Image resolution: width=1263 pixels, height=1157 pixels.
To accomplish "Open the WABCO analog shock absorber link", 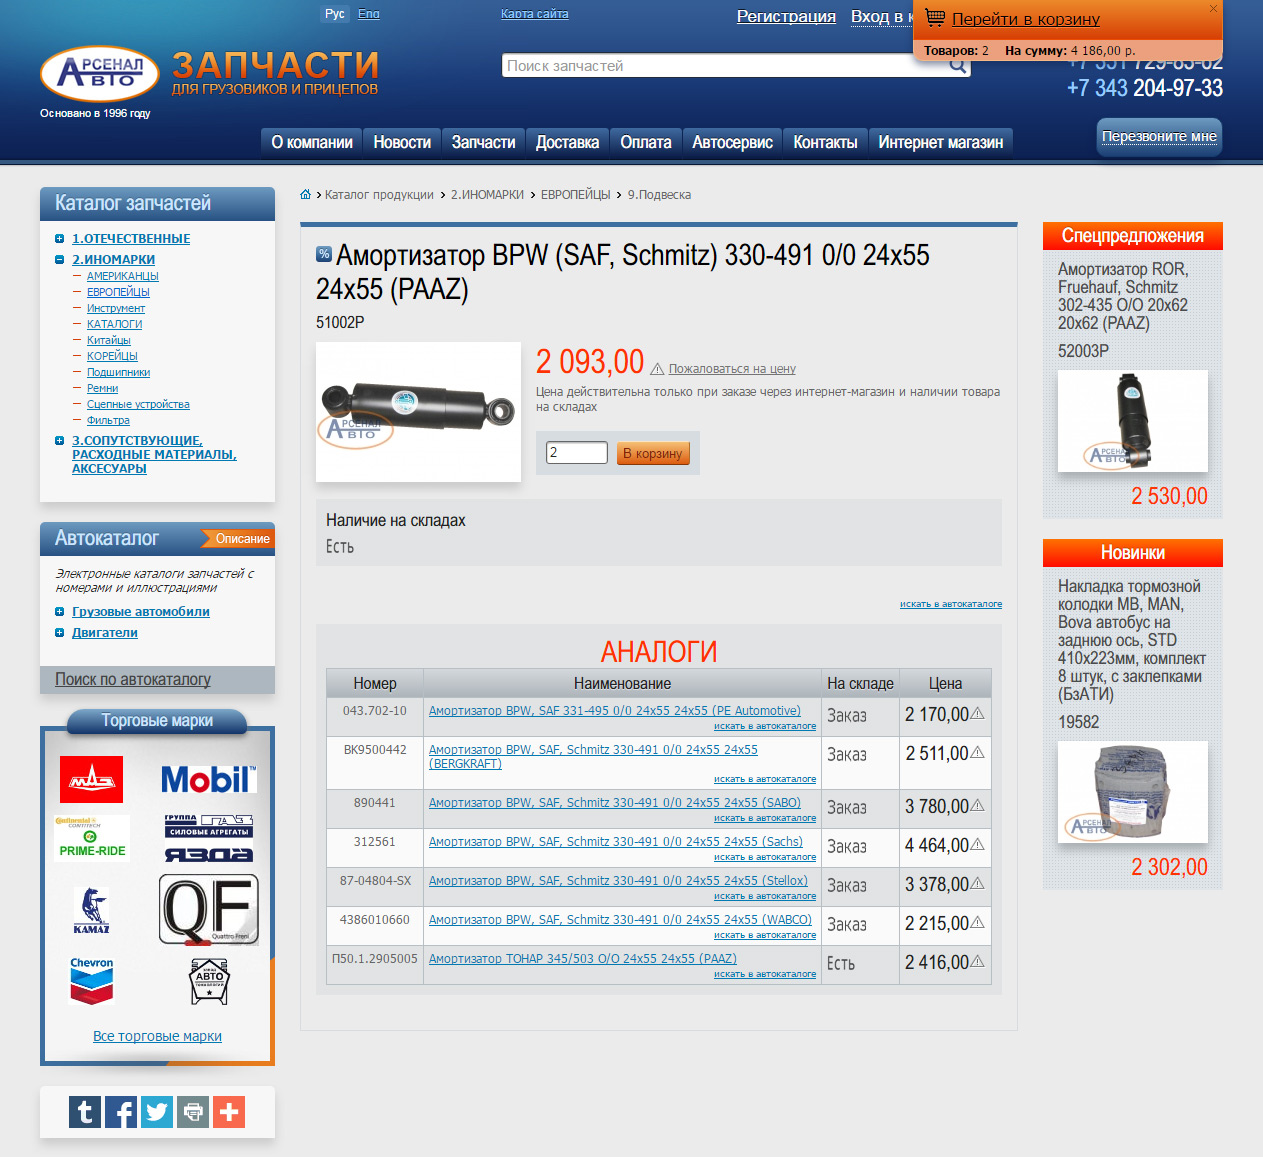I will click(620, 920).
